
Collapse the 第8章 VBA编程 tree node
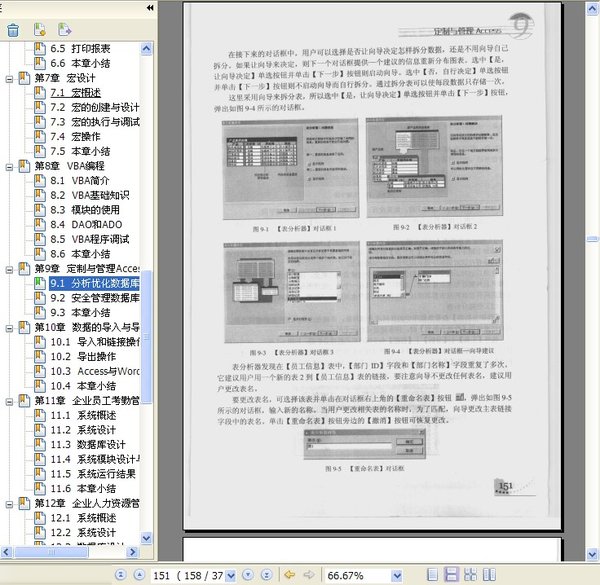pyautogui.click(x=9, y=167)
